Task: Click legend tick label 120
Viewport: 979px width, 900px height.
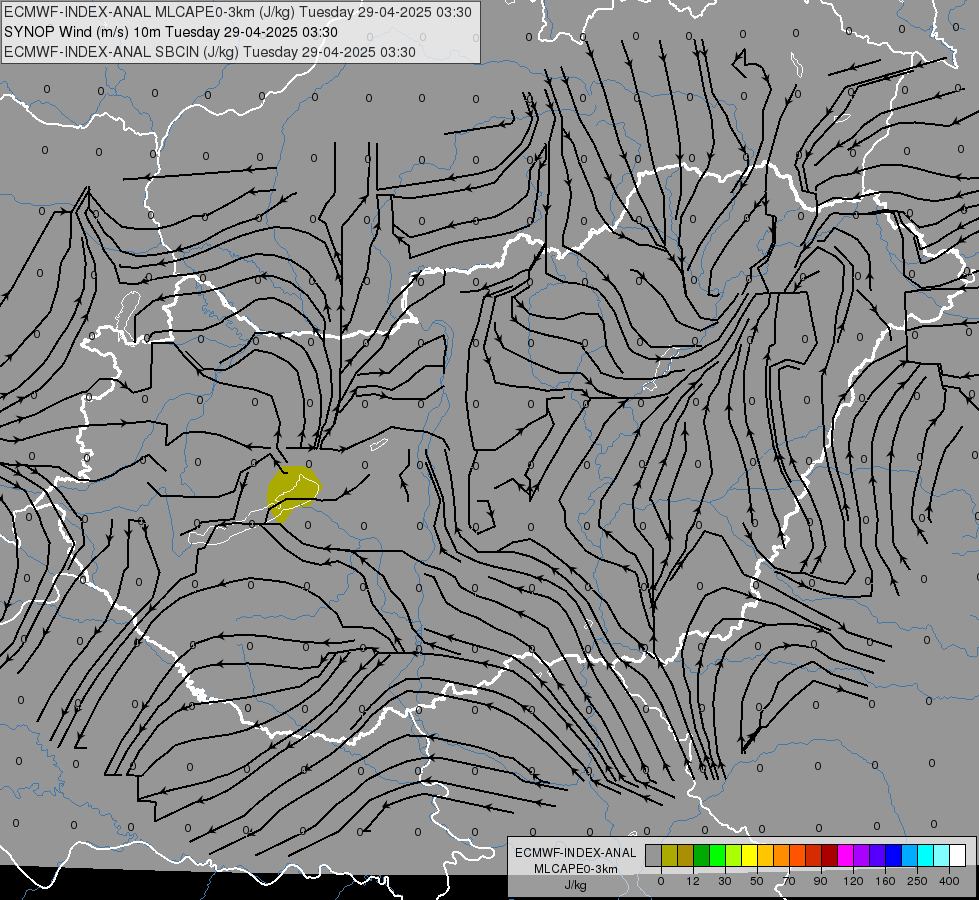Action: click(x=854, y=881)
